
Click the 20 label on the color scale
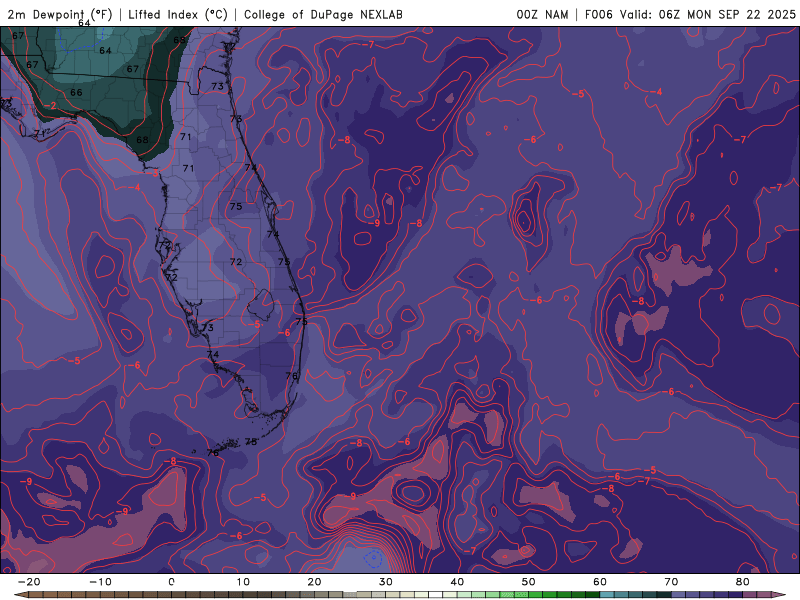pos(314,582)
